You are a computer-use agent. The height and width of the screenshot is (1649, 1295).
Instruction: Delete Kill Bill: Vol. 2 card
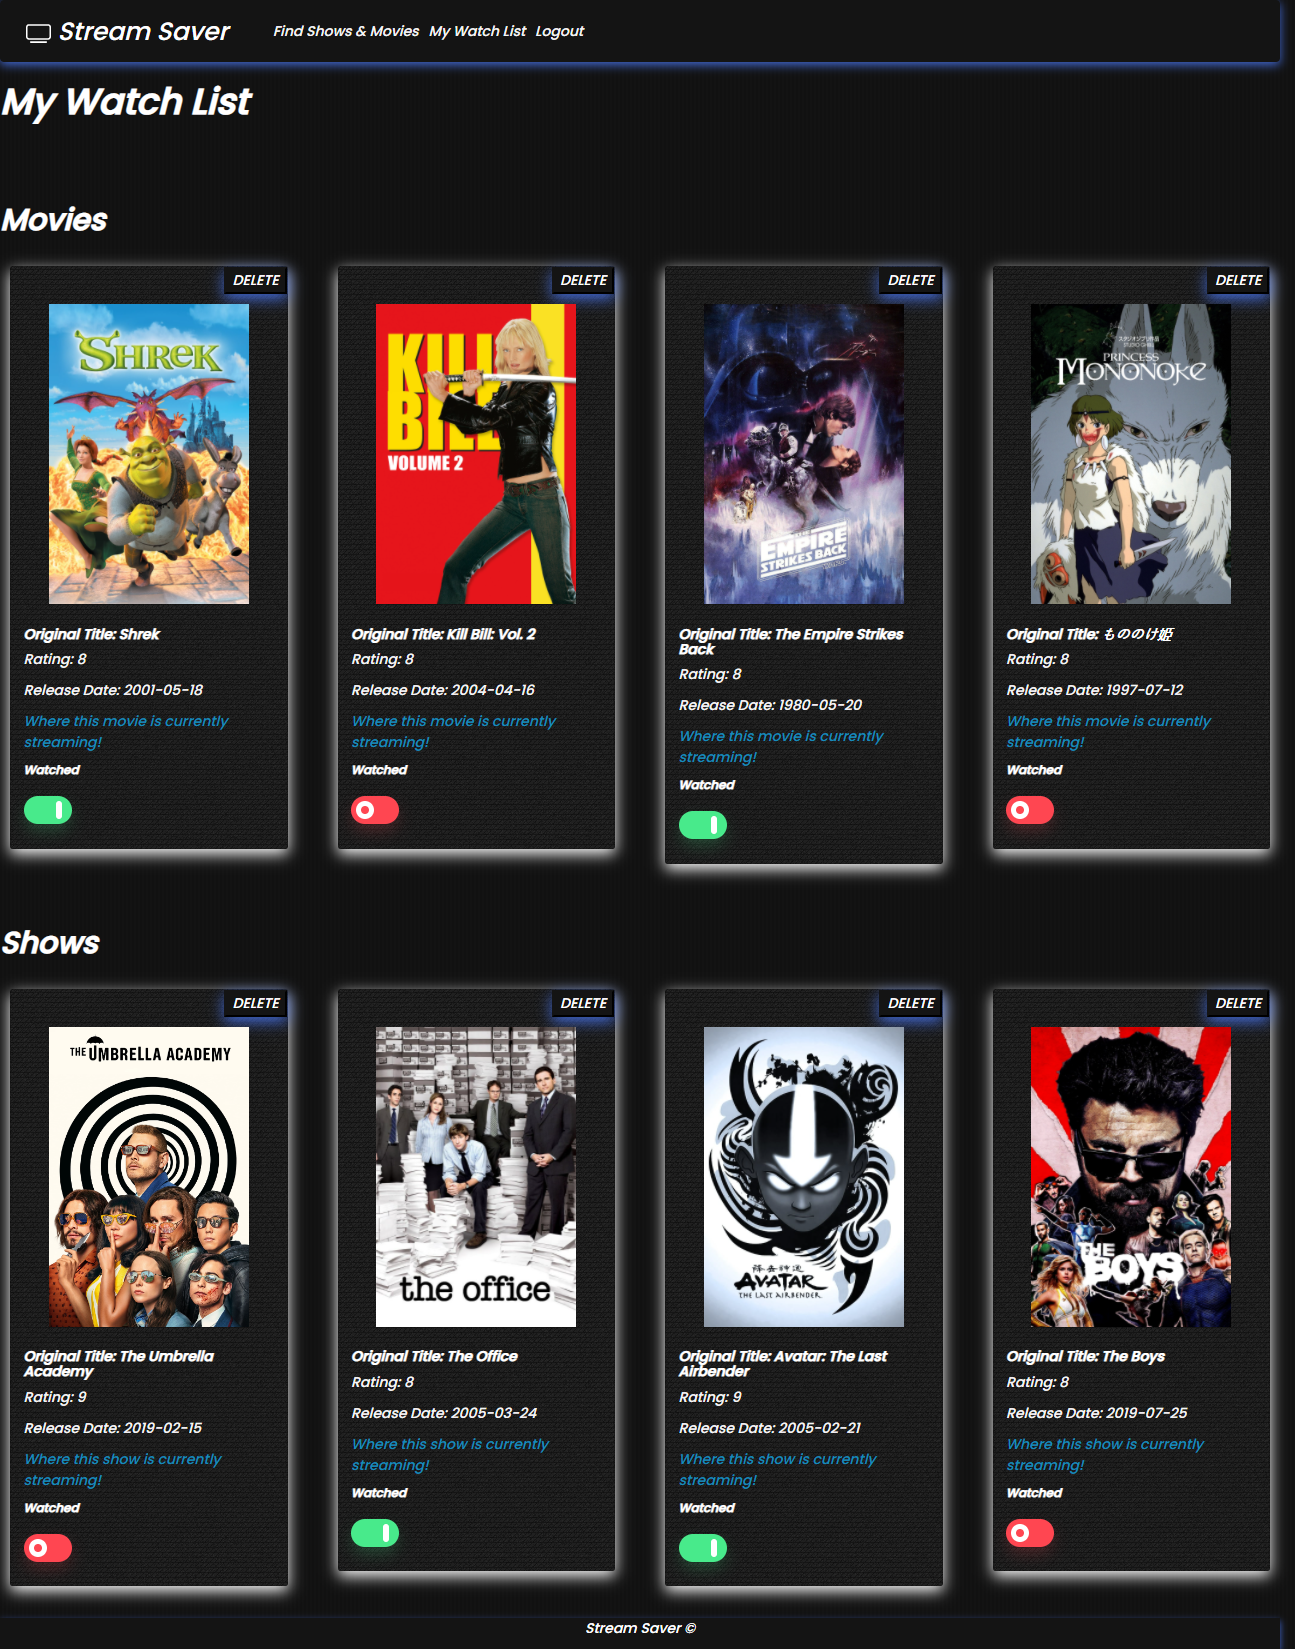584,280
